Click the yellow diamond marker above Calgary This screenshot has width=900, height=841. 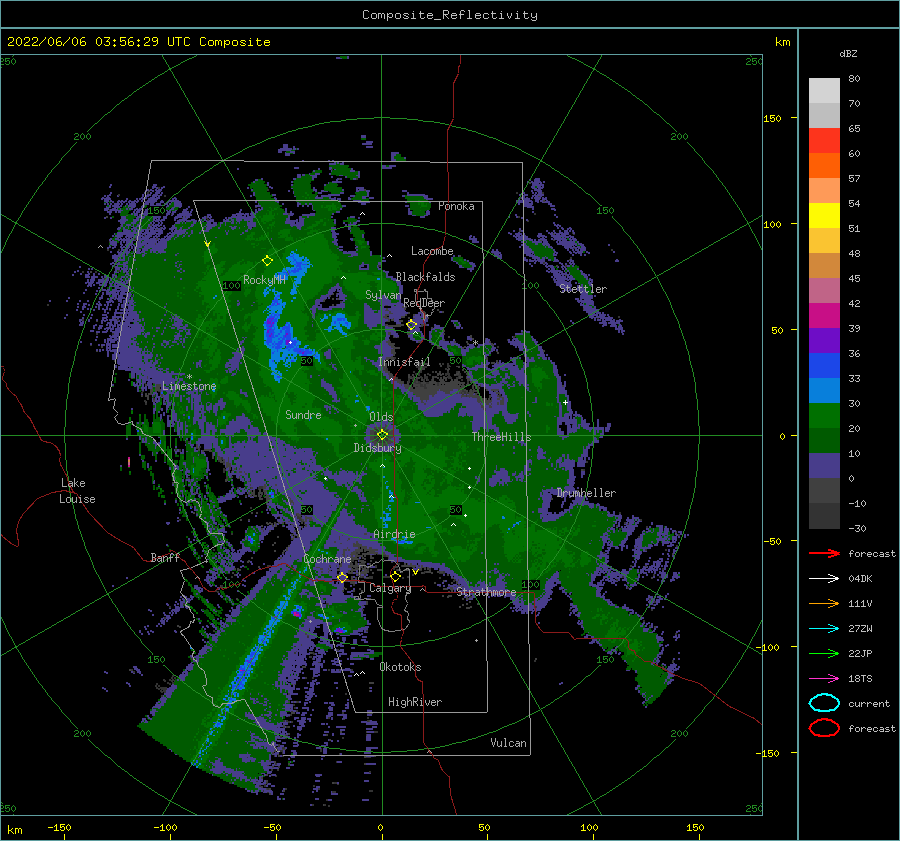pyautogui.click(x=395, y=576)
